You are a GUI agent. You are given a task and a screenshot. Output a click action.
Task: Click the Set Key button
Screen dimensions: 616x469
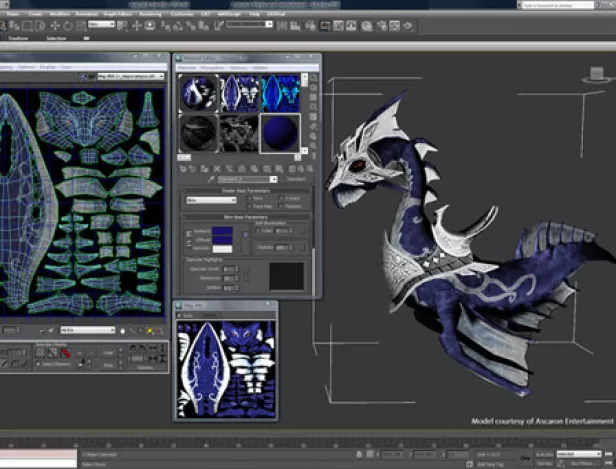pos(544,464)
